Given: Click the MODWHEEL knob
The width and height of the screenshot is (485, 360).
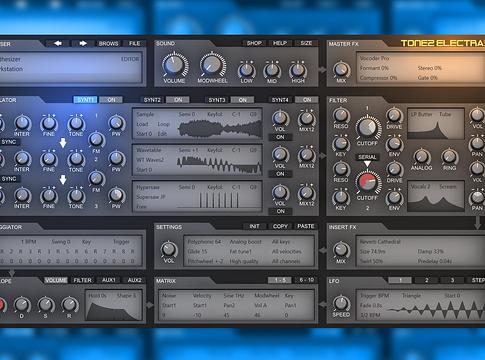Looking at the screenshot, I should (212, 65).
